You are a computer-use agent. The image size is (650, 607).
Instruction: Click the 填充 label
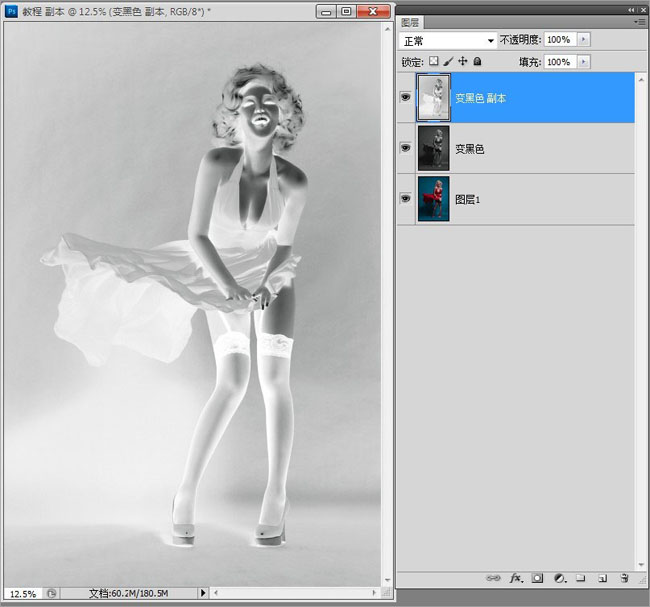530,62
